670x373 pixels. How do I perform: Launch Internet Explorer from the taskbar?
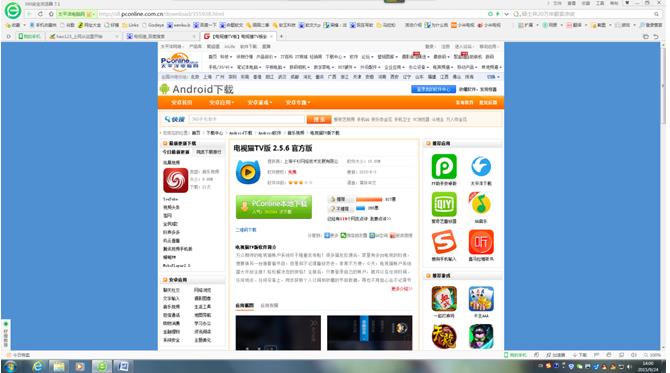(x=38, y=366)
